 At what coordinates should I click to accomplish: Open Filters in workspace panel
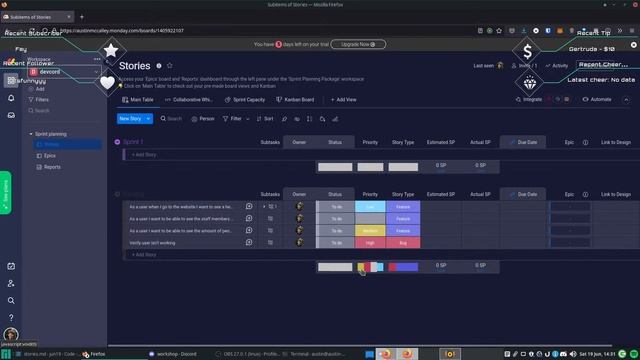point(38,100)
